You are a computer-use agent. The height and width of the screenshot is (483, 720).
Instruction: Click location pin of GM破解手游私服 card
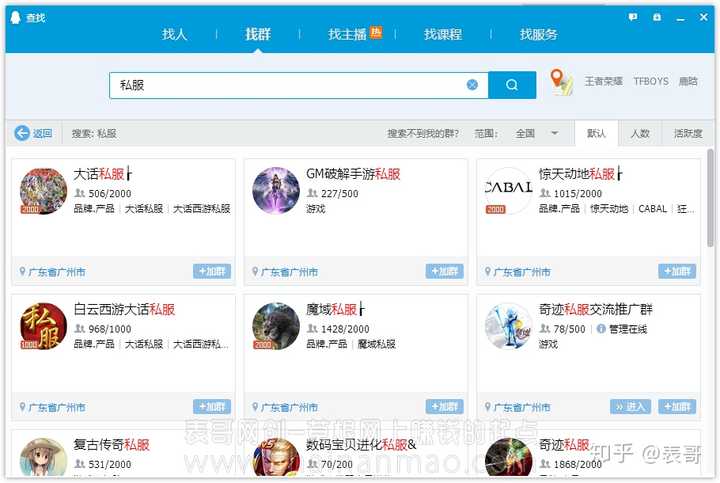[255, 271]
